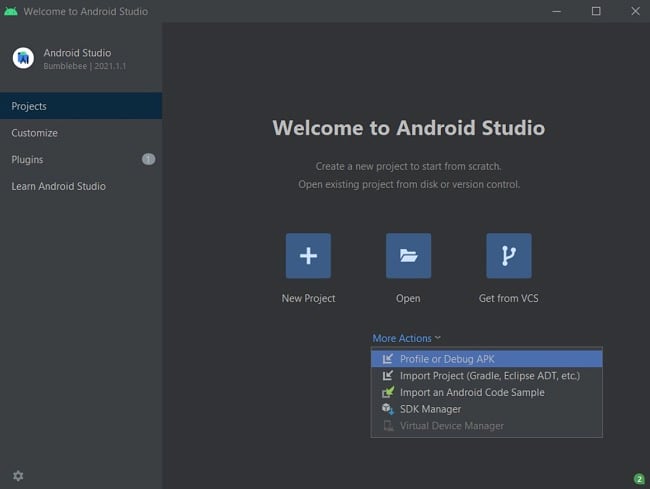Image resolution: width=650 pixels, height=489 pixels.
Task: Click the Bumblebee | 2021.1.1 version text
Action: (x=85, y=66)
